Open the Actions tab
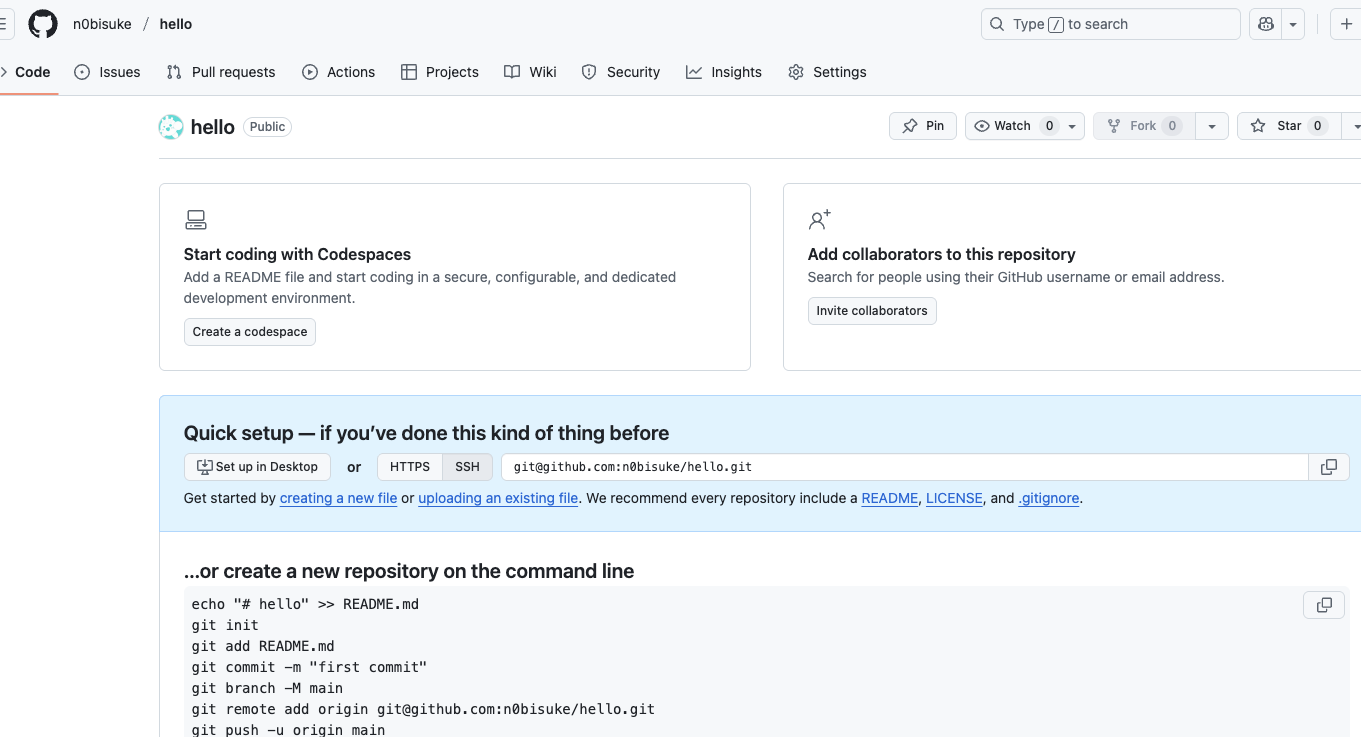This screenshot has width=1361, height=737. click(x=338, y=72)
